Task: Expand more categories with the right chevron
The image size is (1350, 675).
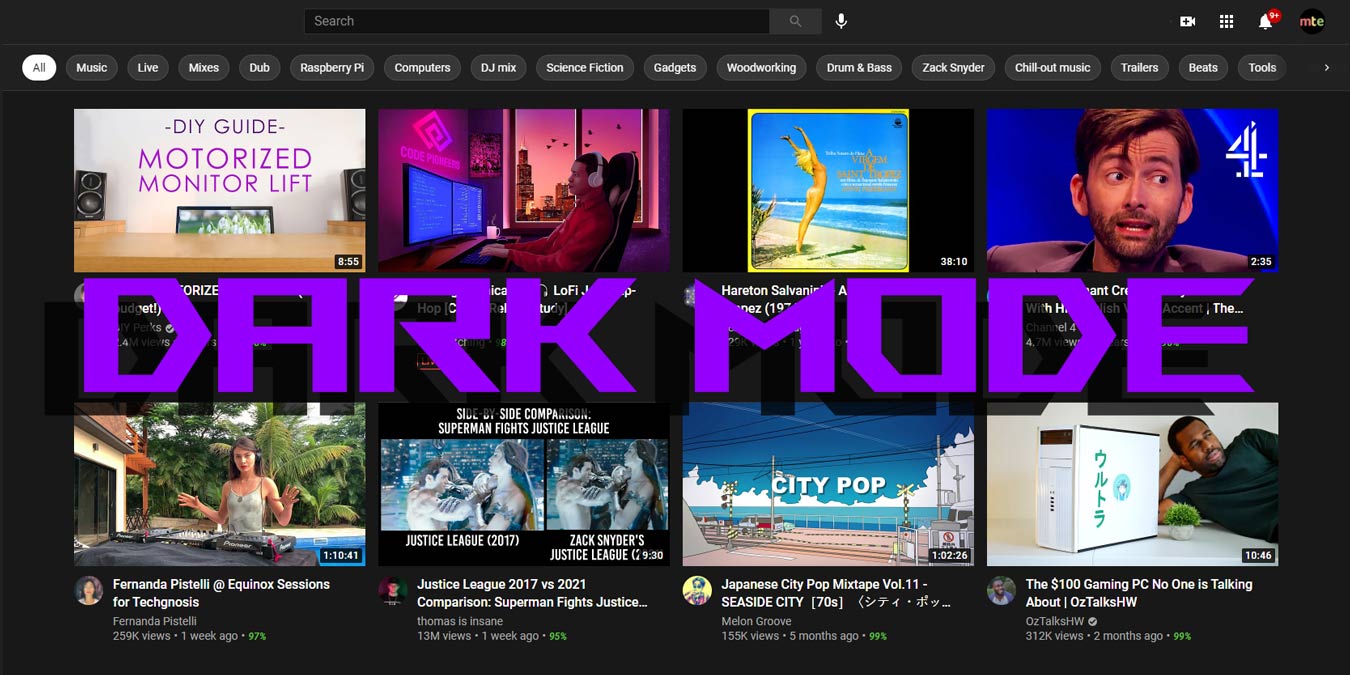Action: click(1328, 67)
